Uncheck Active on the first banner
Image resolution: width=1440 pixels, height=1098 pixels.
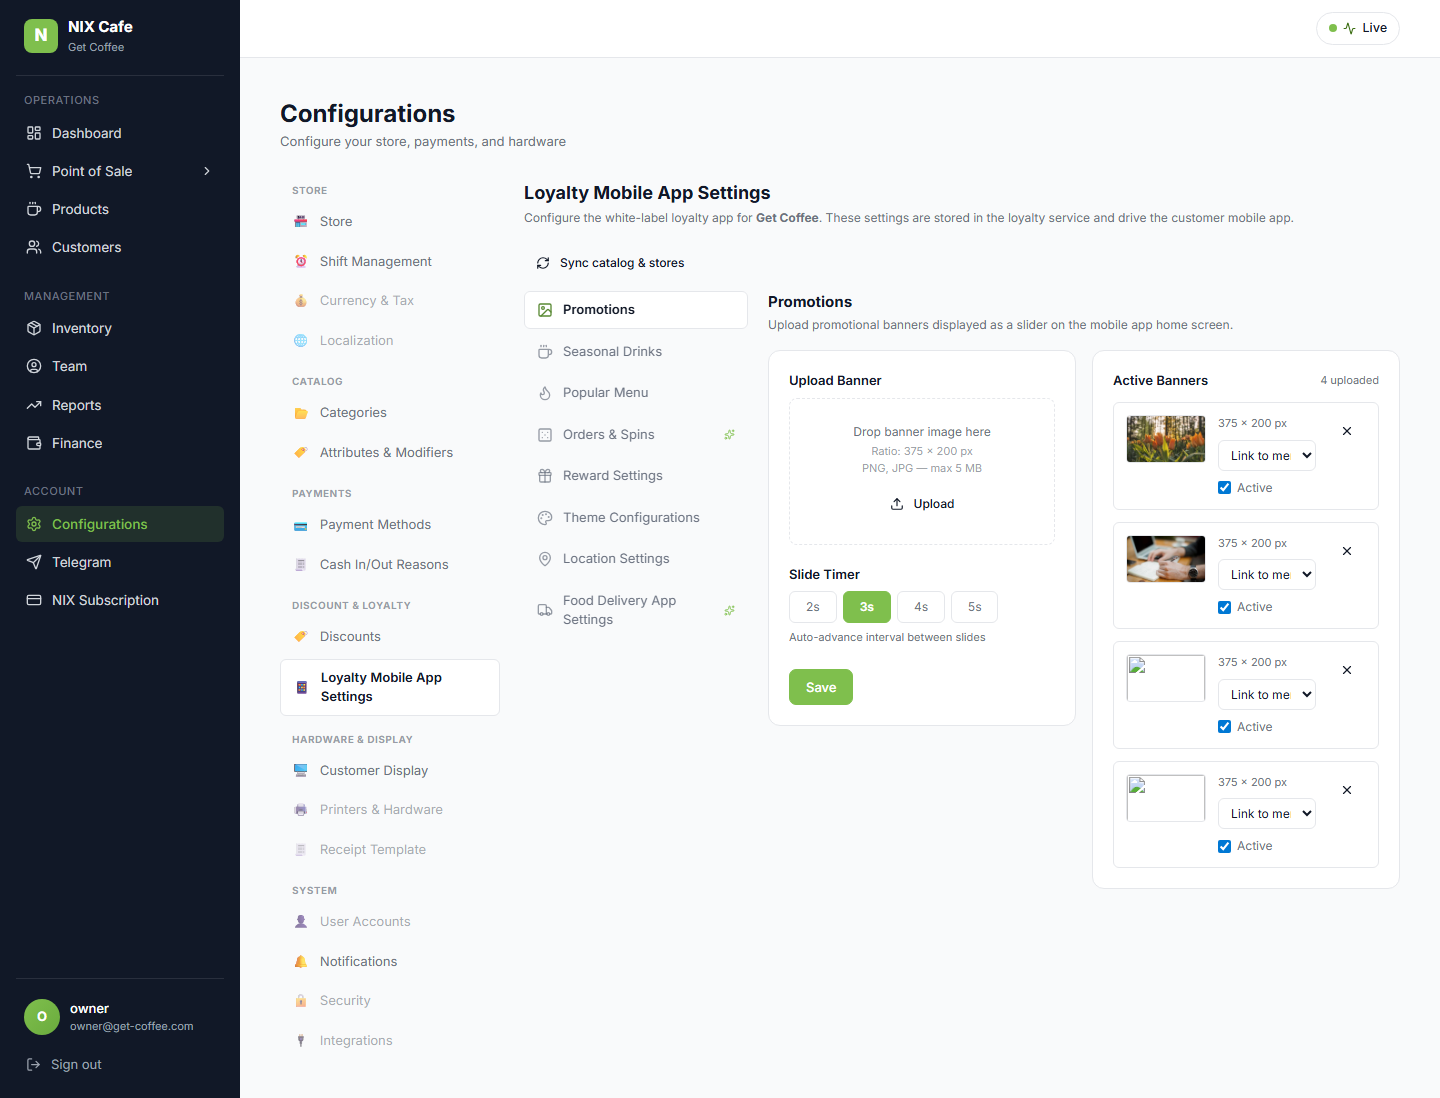(x=1224, y=488)
